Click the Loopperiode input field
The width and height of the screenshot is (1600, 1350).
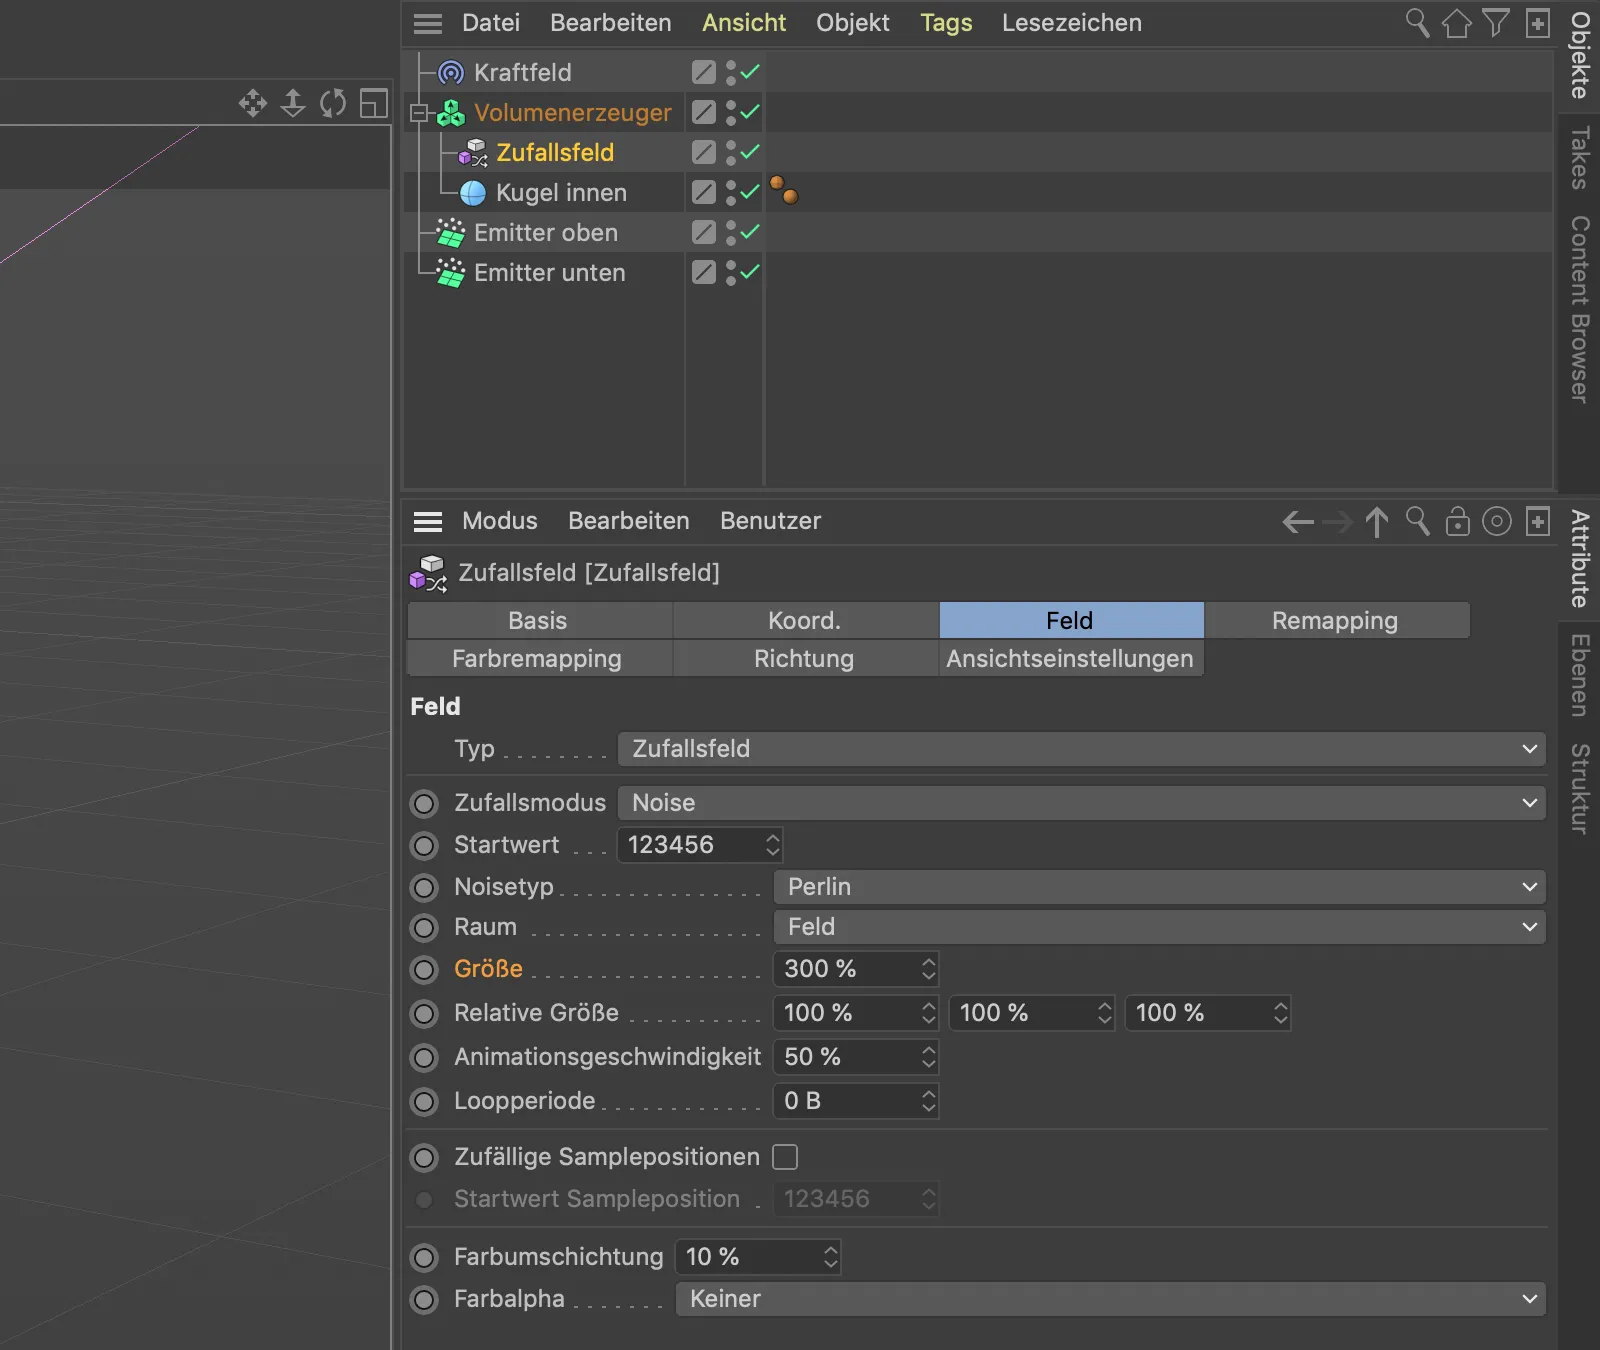[x=856, y=1101]
